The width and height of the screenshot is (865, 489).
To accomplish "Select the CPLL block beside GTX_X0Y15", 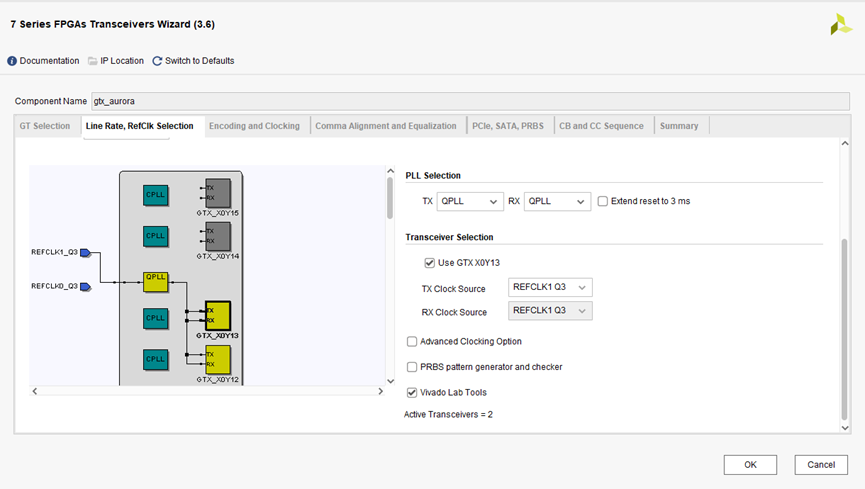I will 156,195.
